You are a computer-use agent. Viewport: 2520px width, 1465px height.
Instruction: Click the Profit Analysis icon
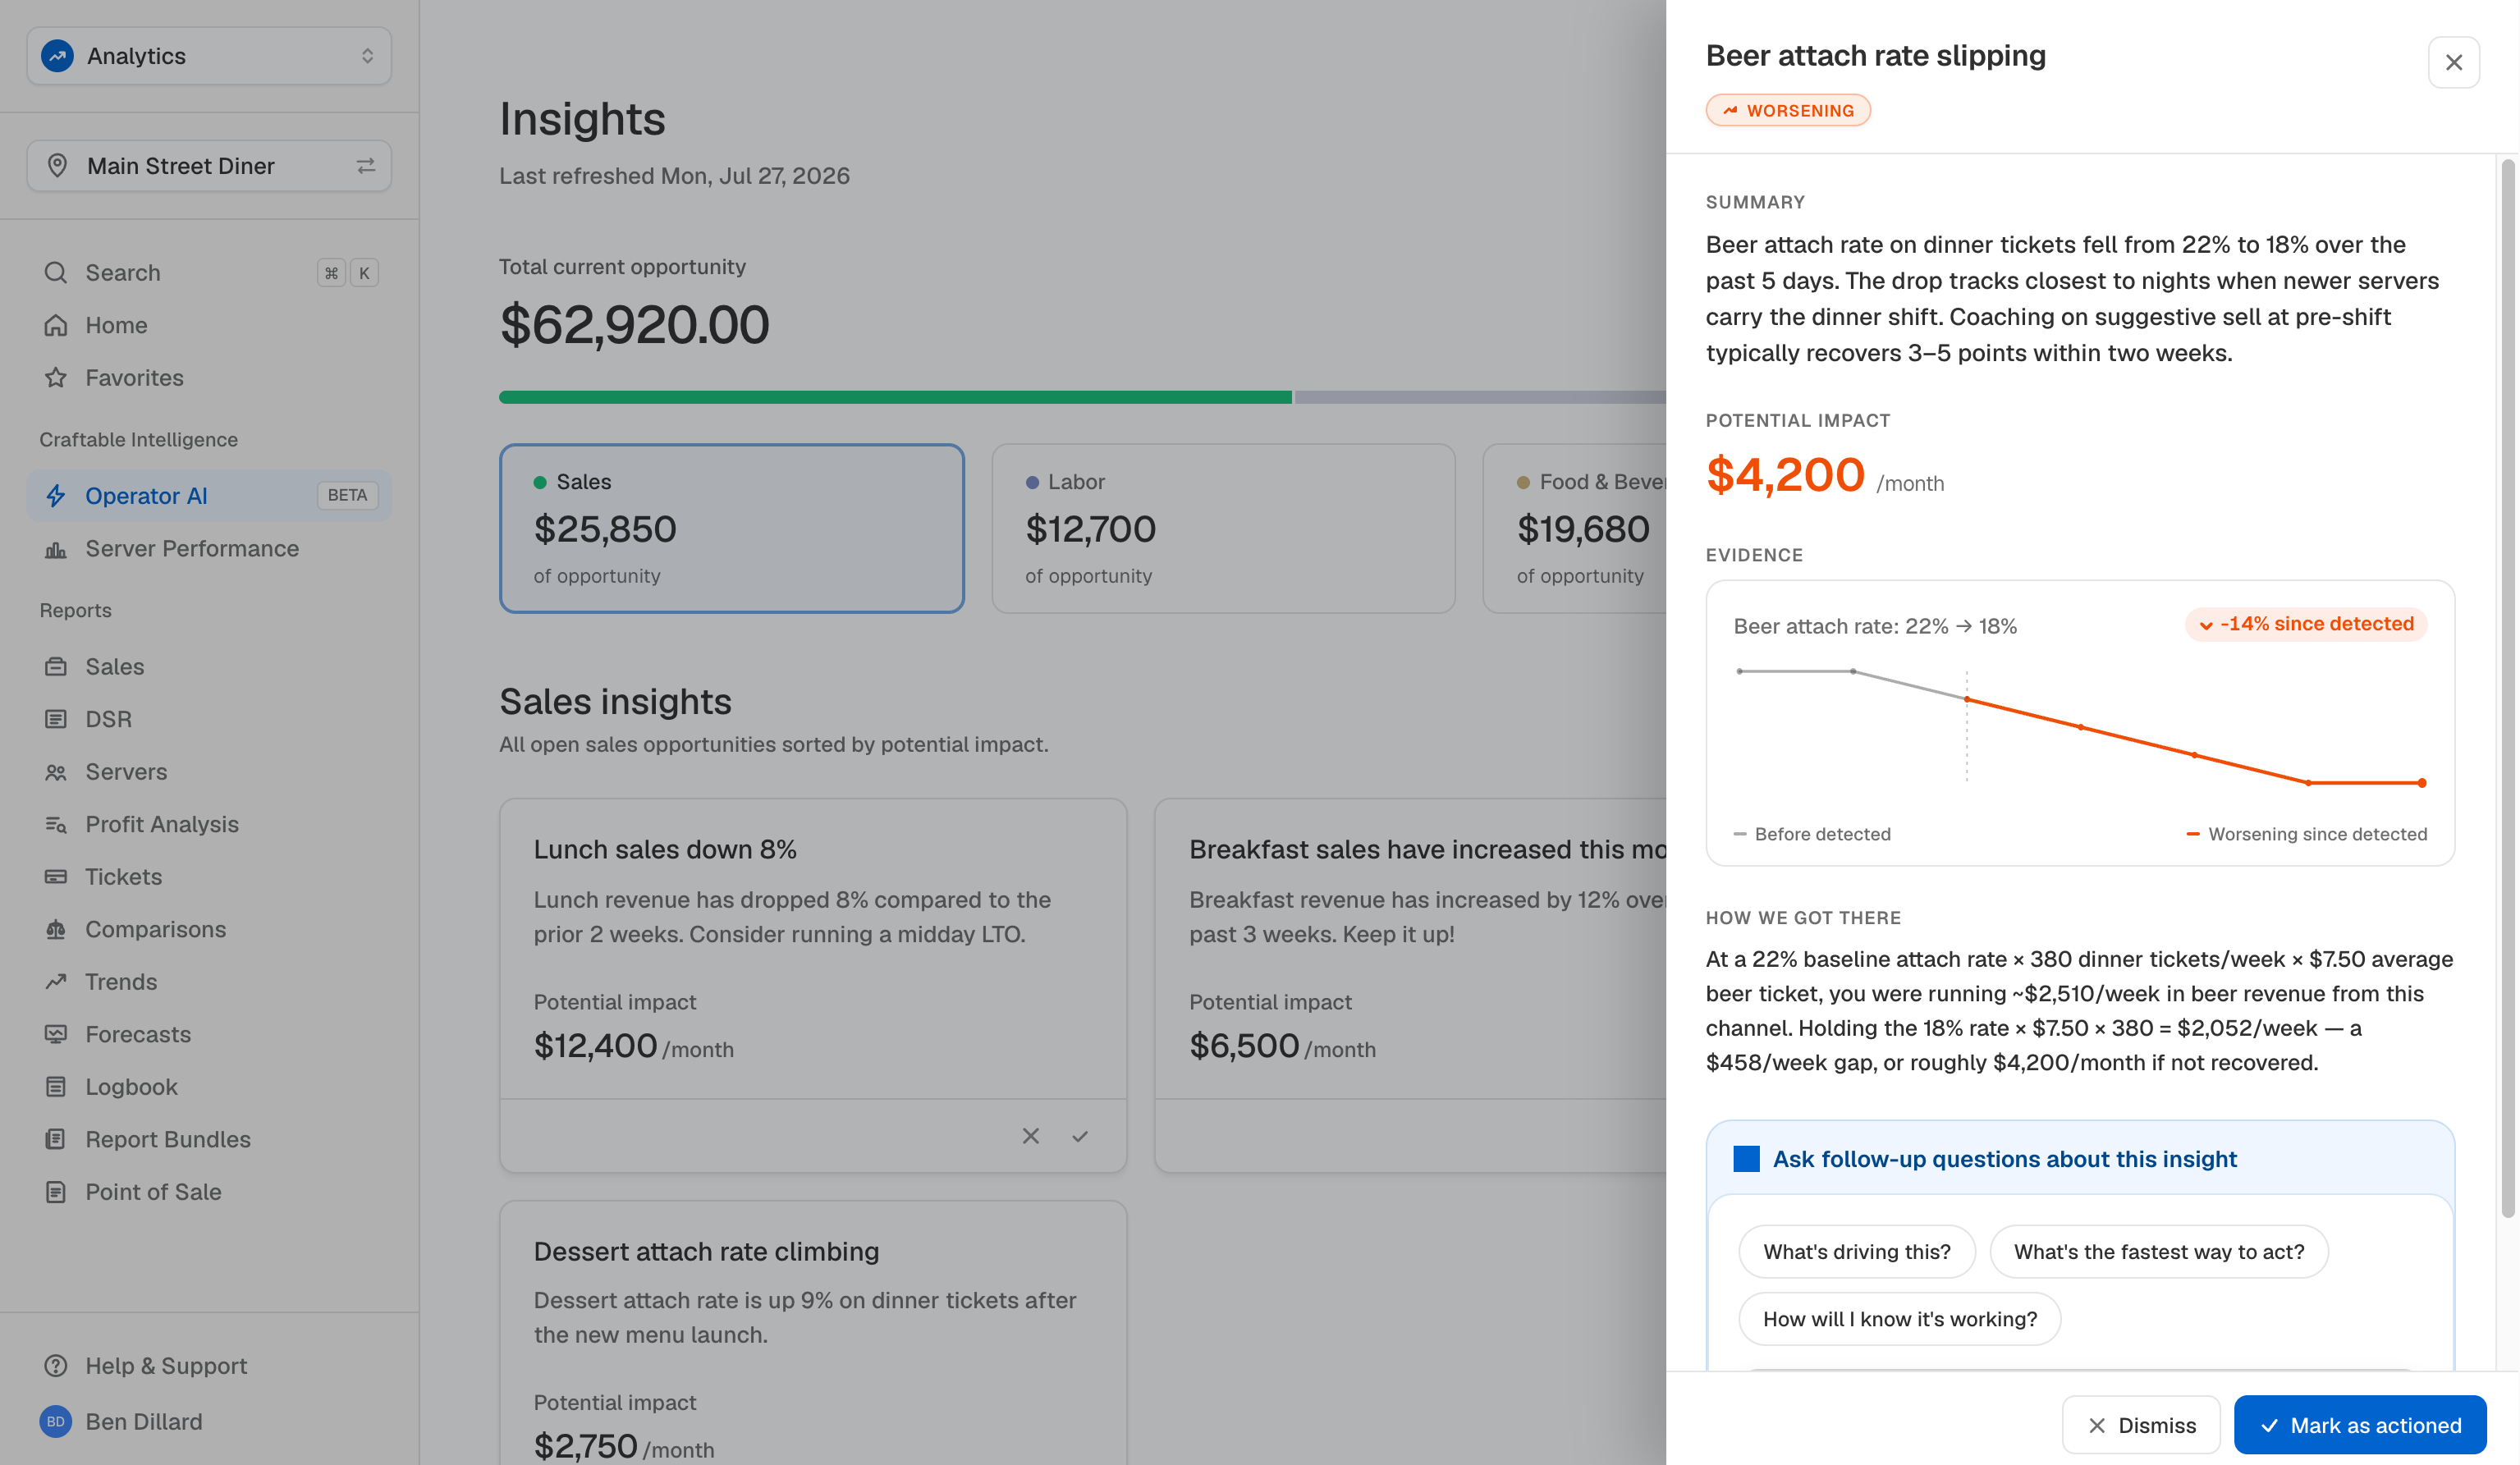click(56, 825)
